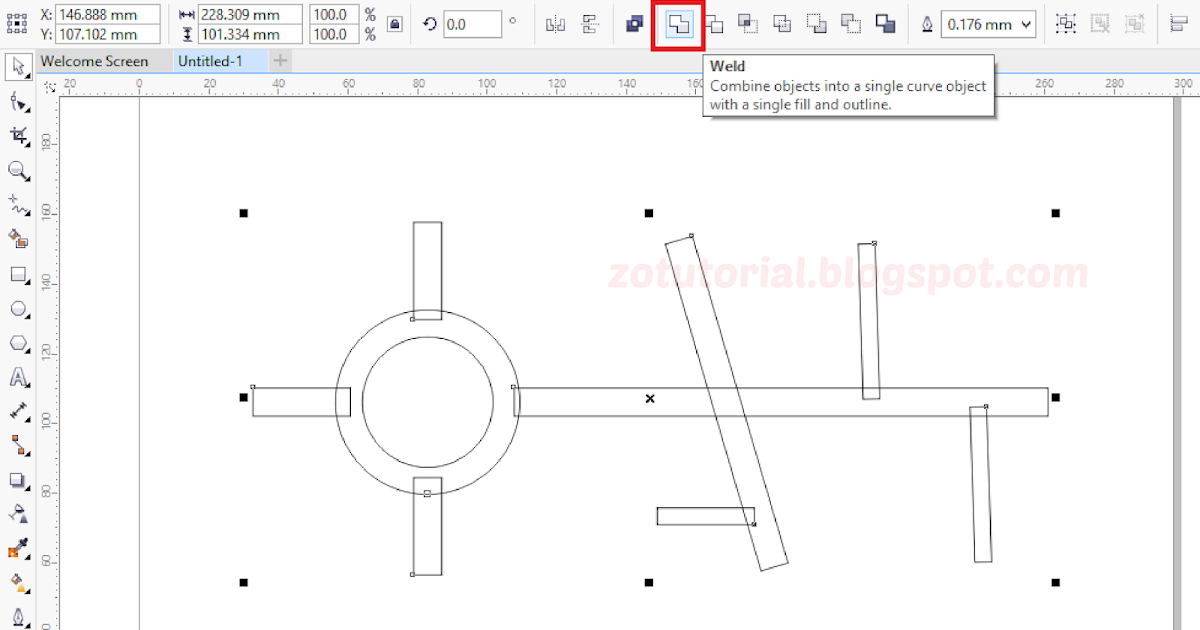The height and width of the screenshot is (630, 1200).
Task: Select the Polygon tool
Action: point(18,343)
